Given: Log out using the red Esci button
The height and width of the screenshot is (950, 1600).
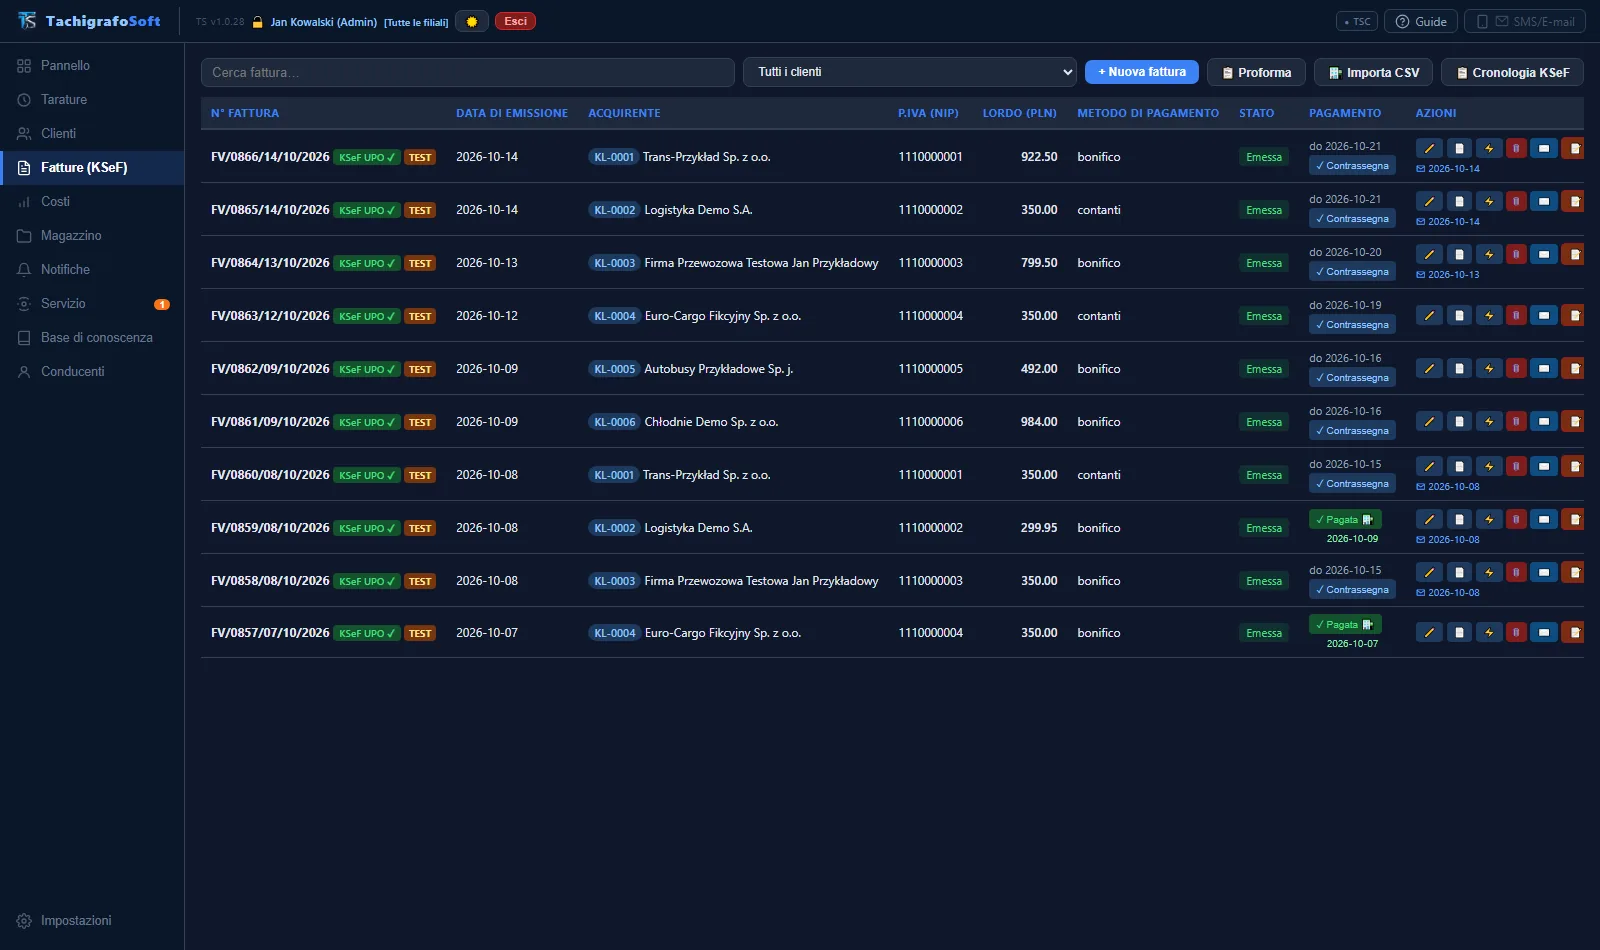Looking at the screenshot, I should (x=515, y=21).
